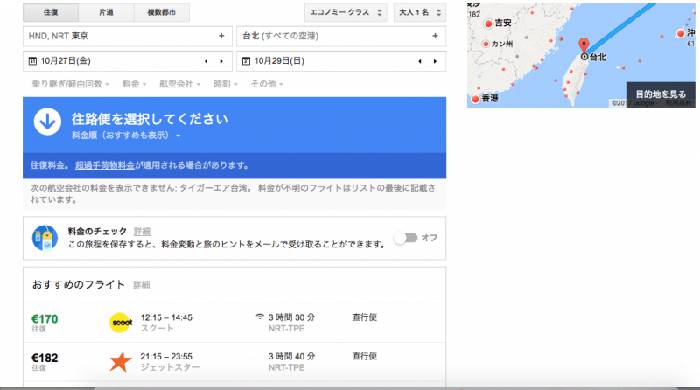Add another destination with plus icon

[435, 36]
